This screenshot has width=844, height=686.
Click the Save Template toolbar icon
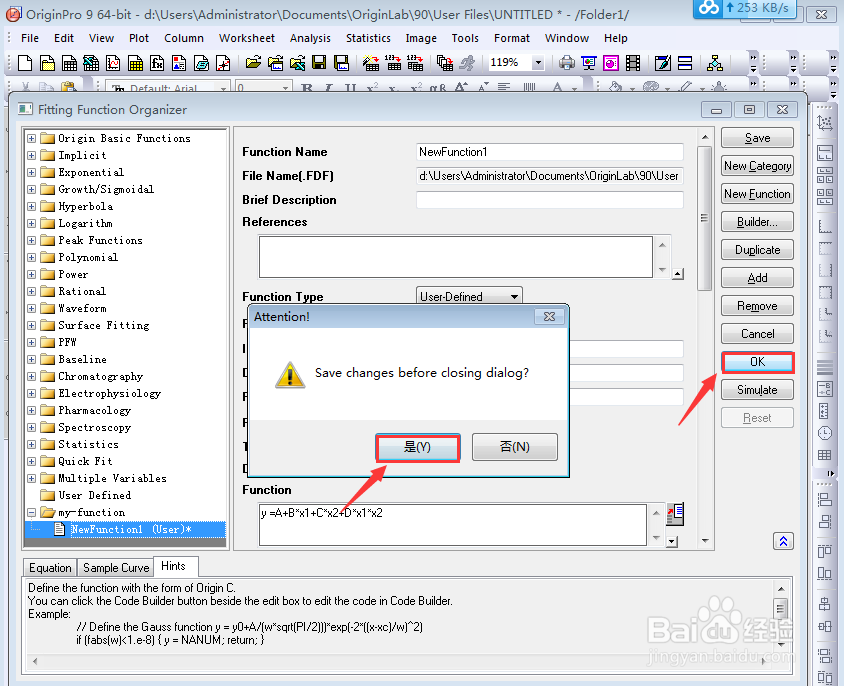click(341, 63)
